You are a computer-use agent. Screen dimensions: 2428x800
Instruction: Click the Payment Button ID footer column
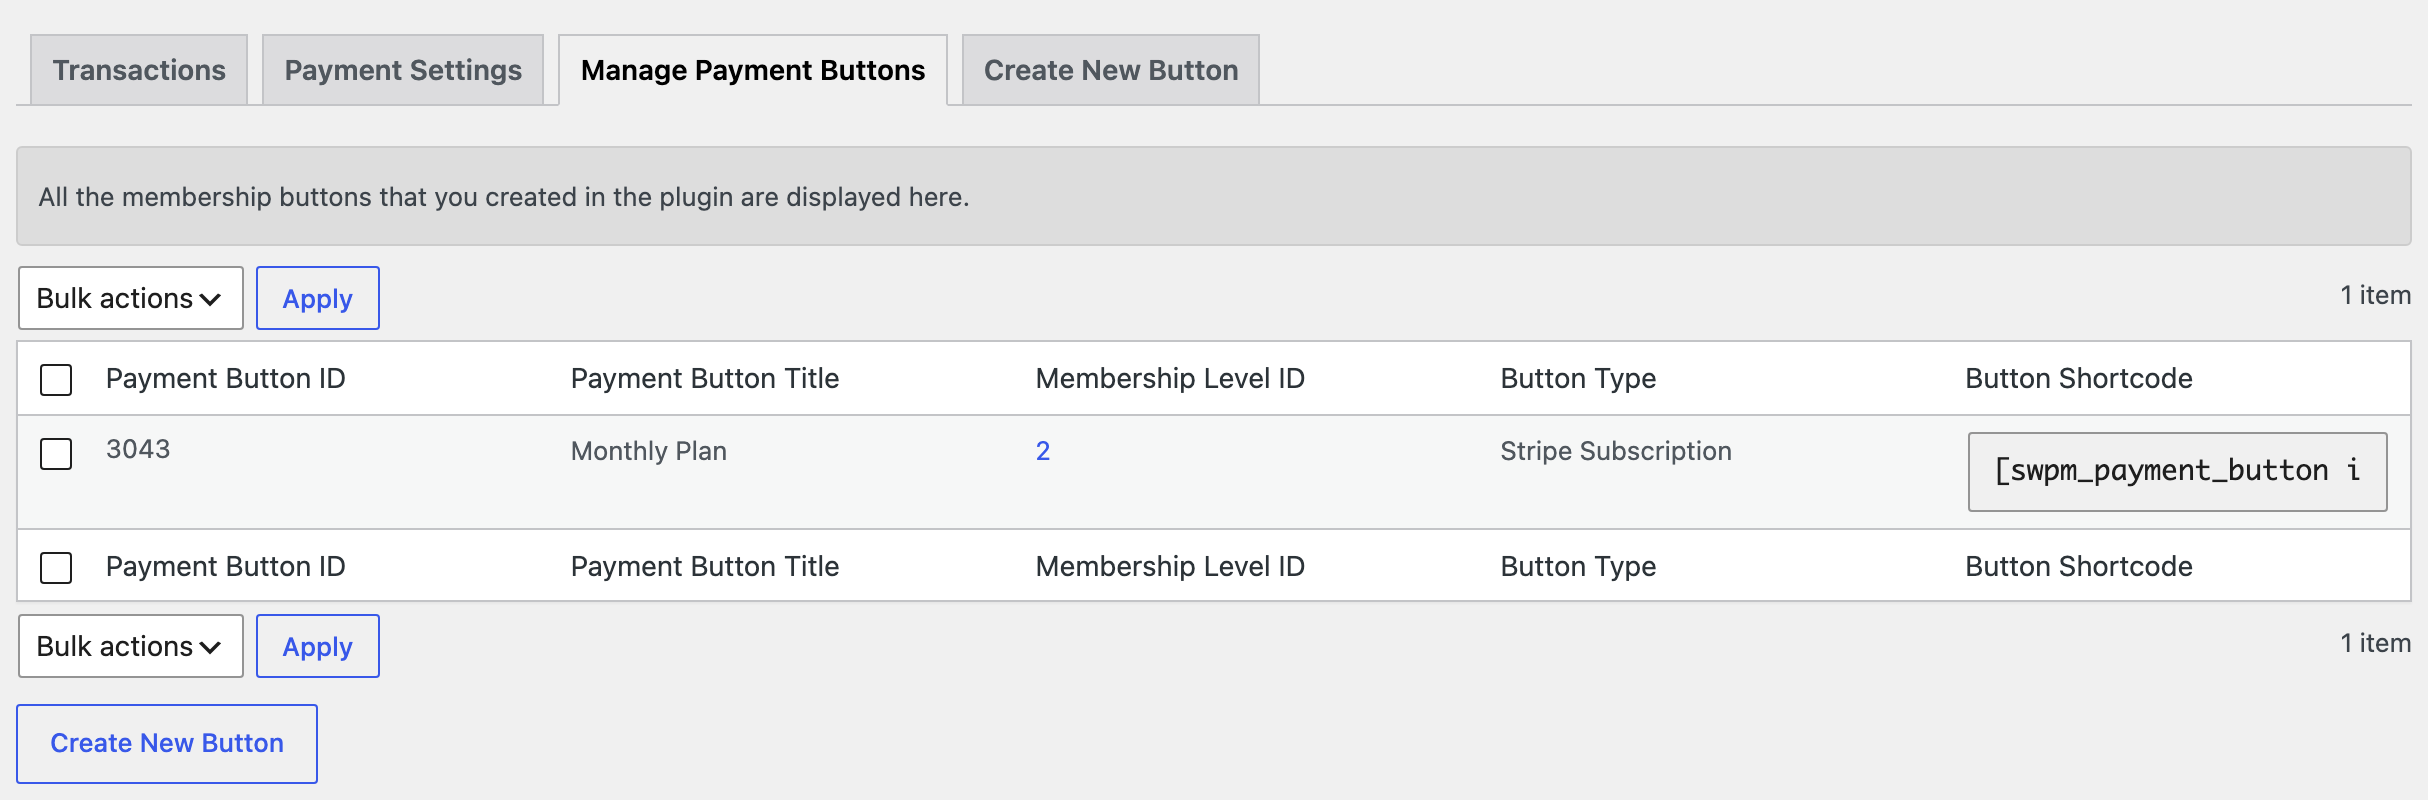[x=226, y=566]
